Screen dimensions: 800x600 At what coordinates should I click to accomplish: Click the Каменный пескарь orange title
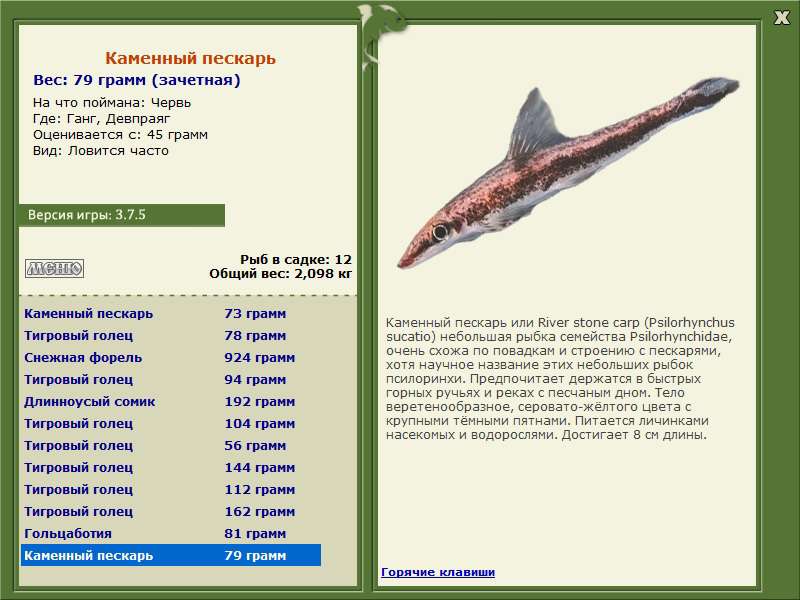(190, 58)
